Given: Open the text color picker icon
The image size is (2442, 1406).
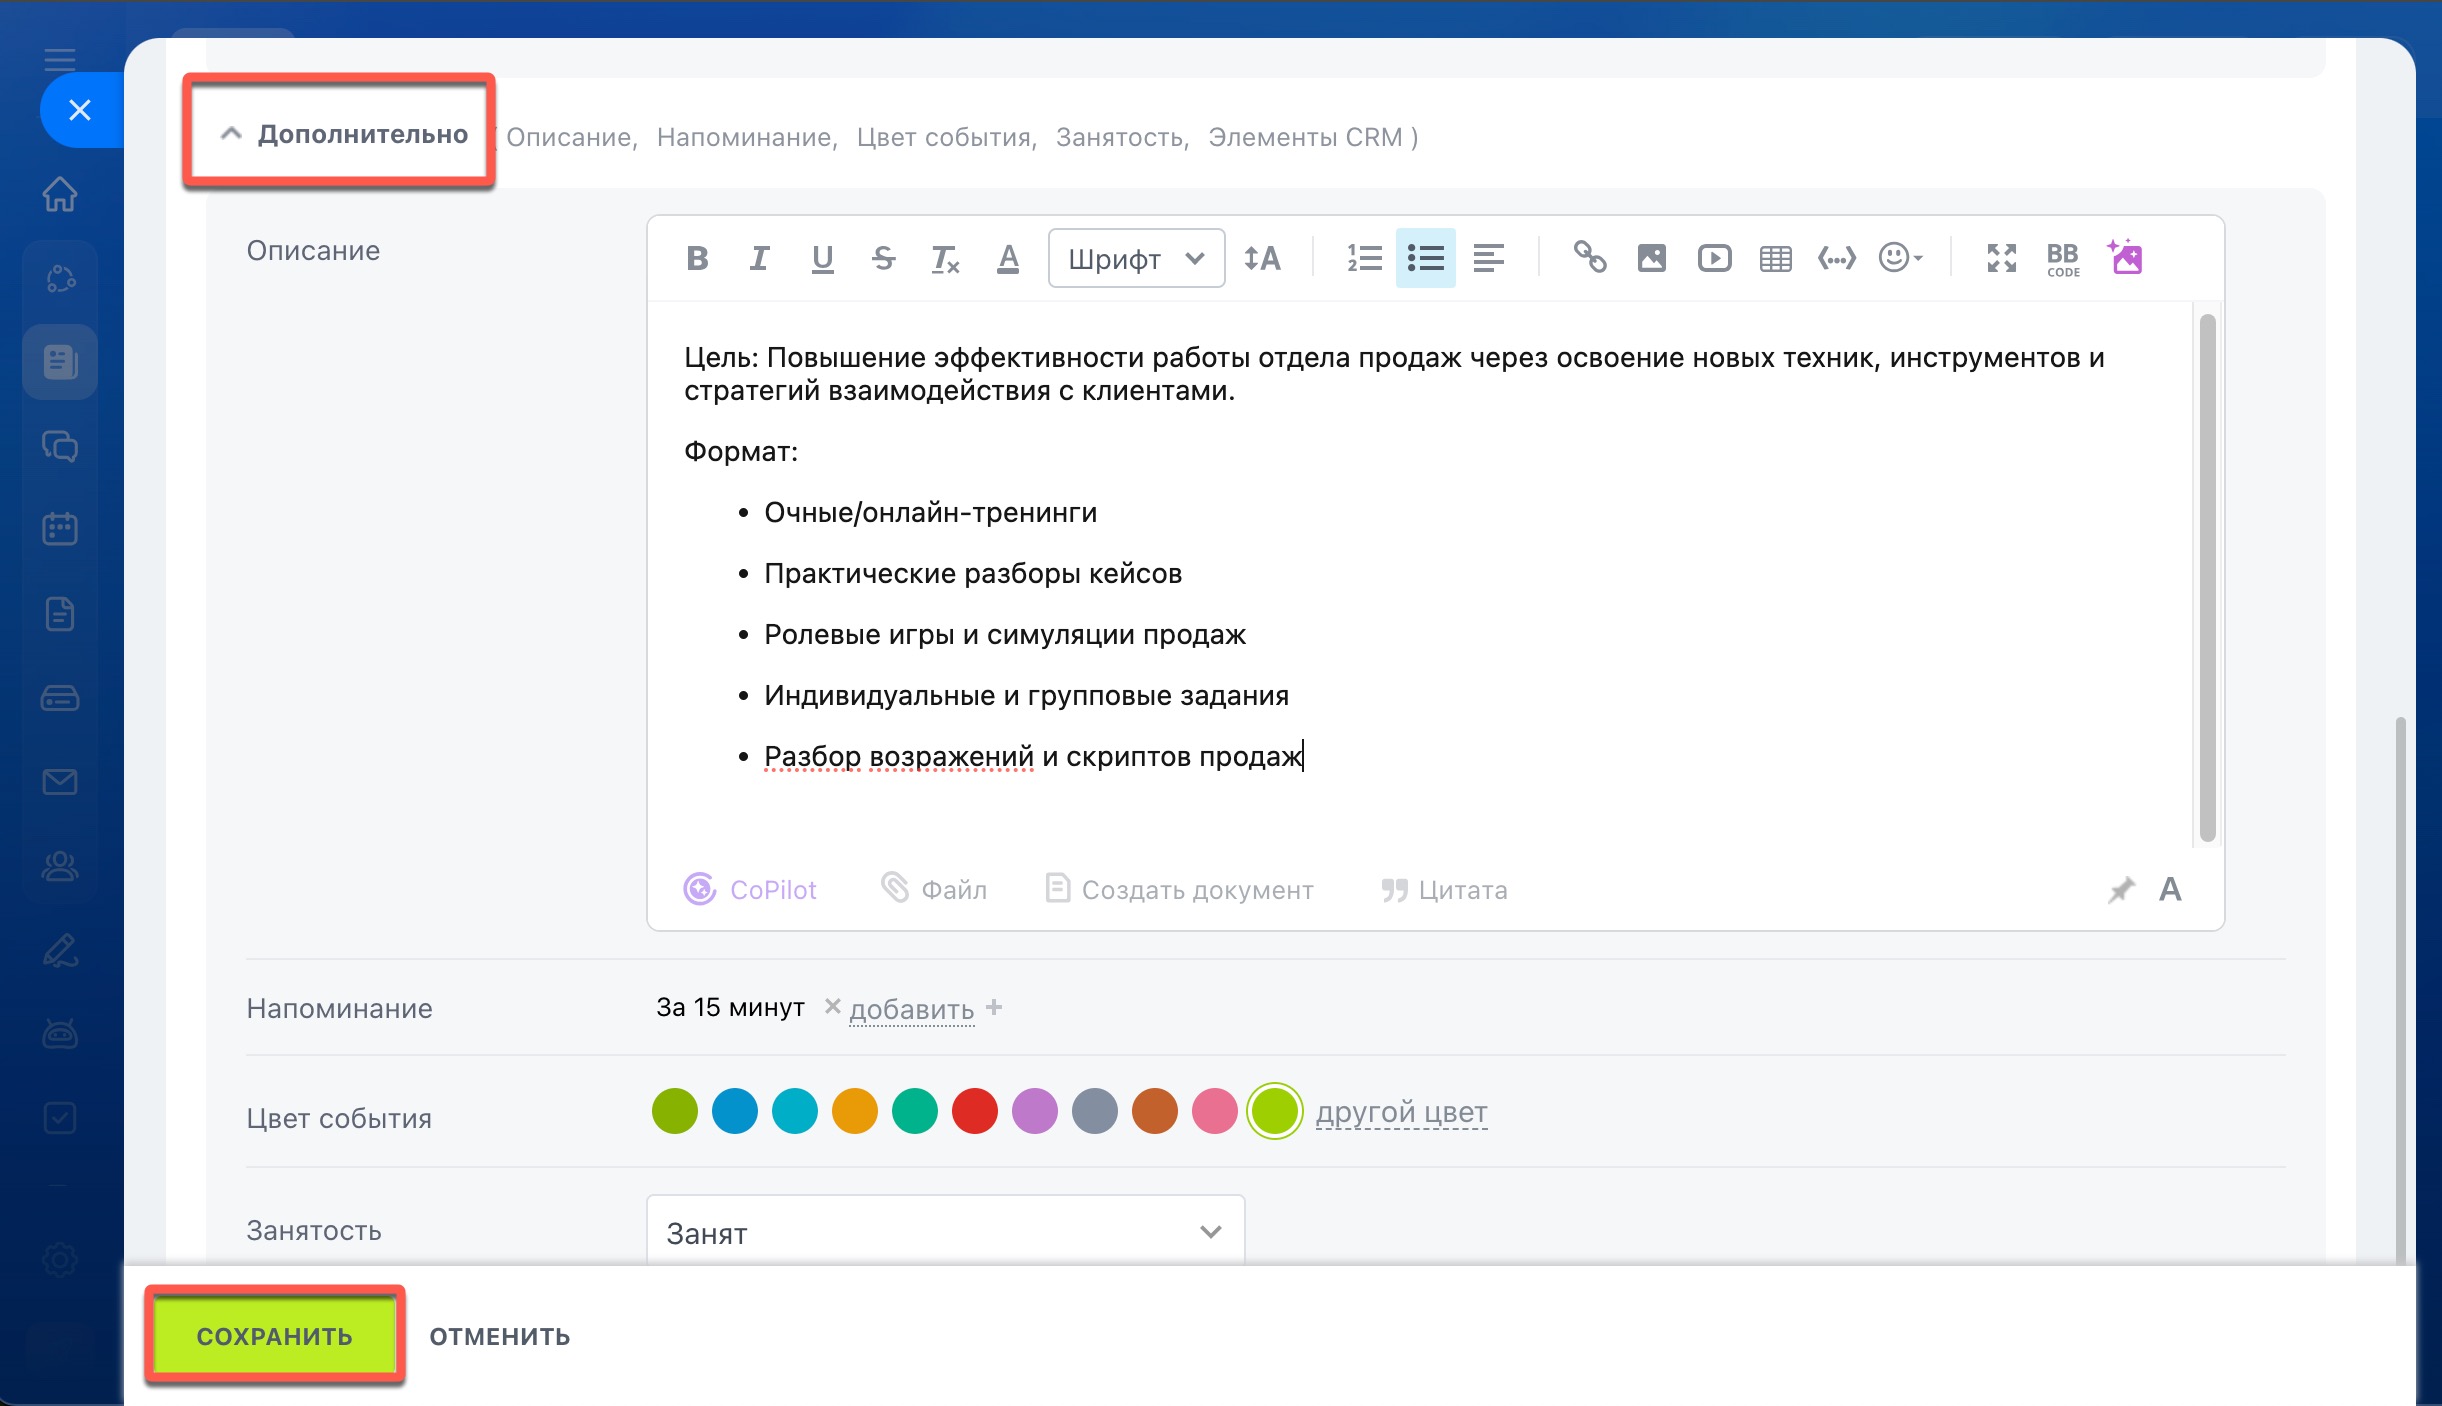Looking at the screenshot, I should 1008,259.
